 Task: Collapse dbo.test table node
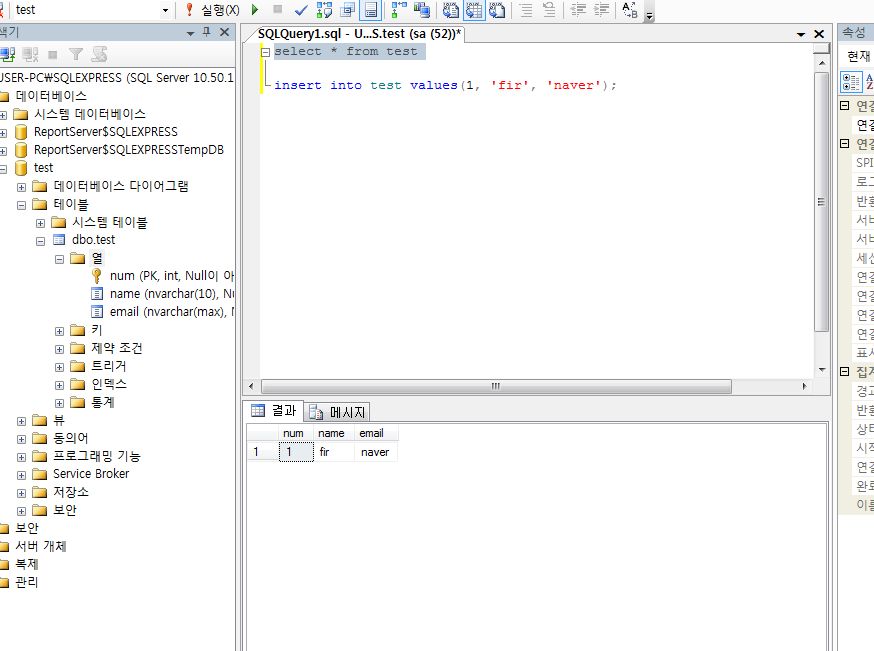coord(40,241)
